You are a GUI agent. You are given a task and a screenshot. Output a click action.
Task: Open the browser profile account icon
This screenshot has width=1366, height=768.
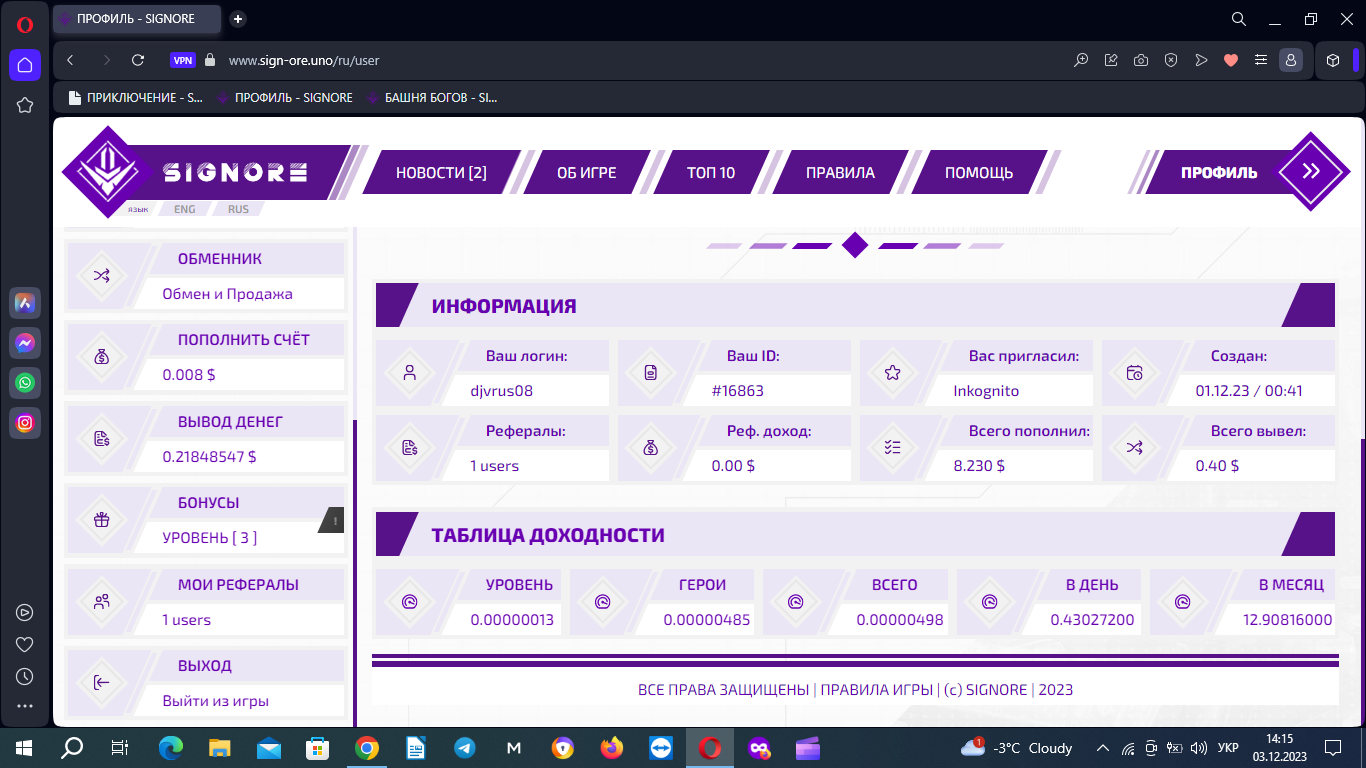[1291, 60]
